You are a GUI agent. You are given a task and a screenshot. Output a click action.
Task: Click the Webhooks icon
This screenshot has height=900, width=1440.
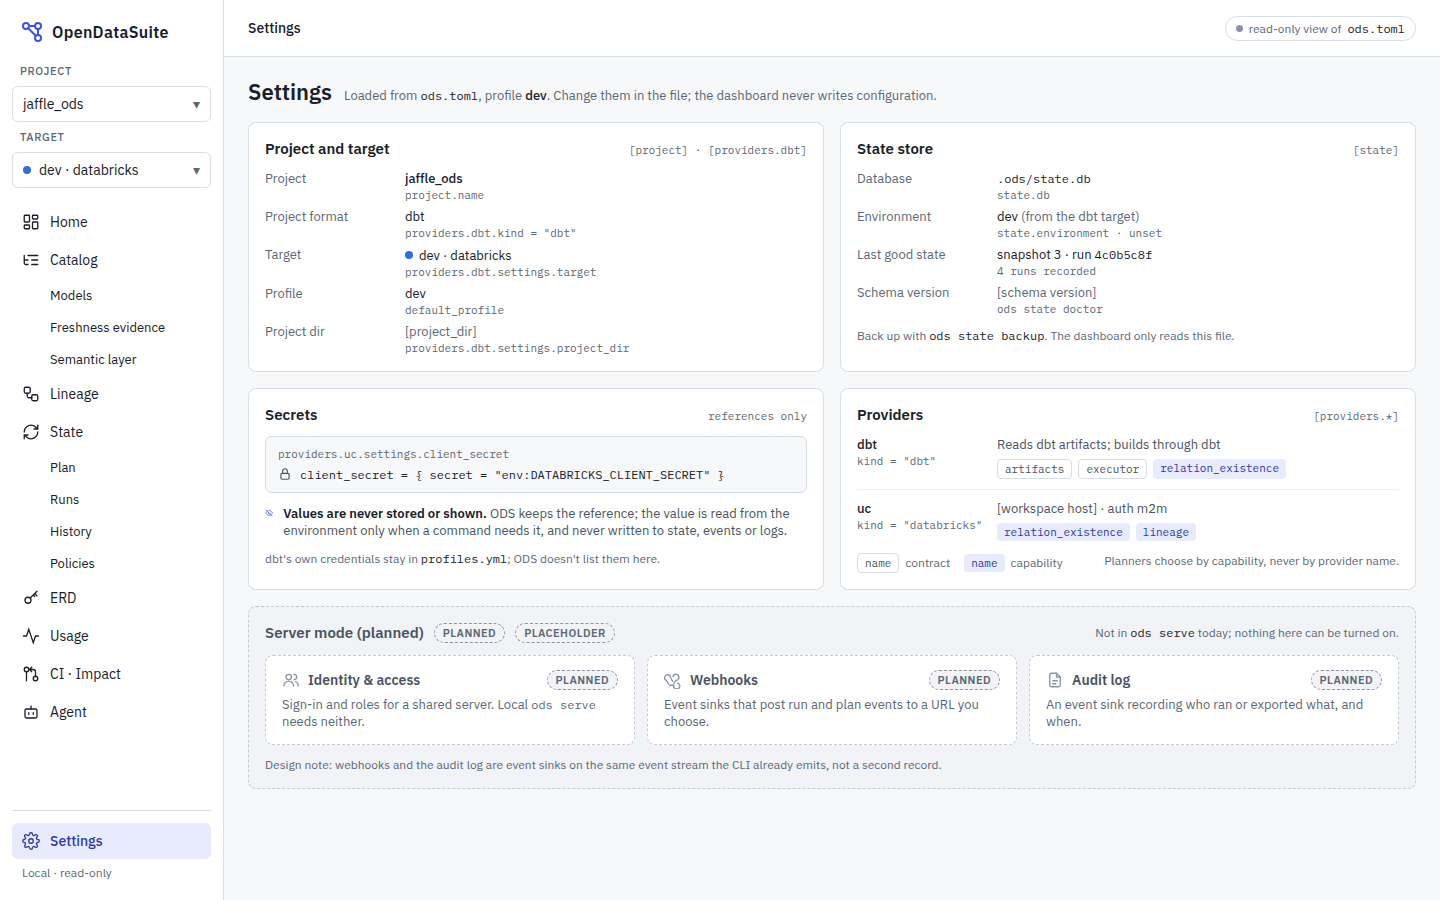[x=672, y=680]
